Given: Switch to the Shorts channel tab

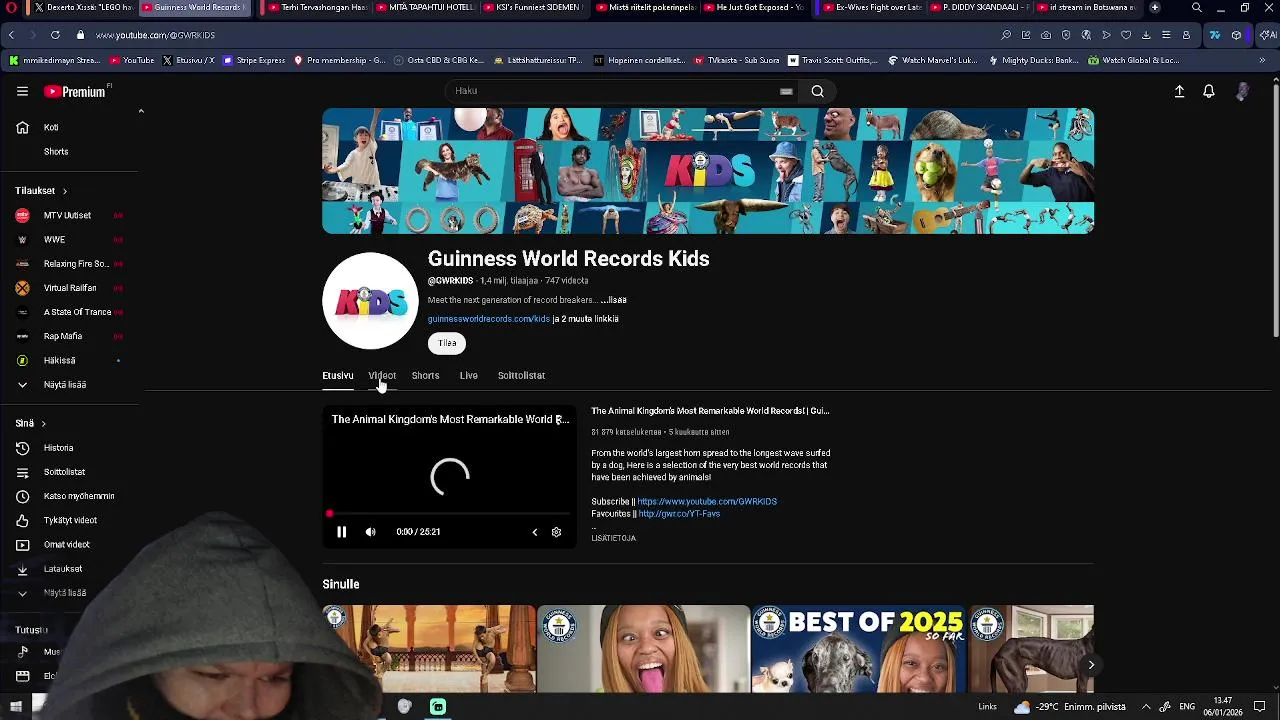Looking at the screenshot, I should click(425, 376).
